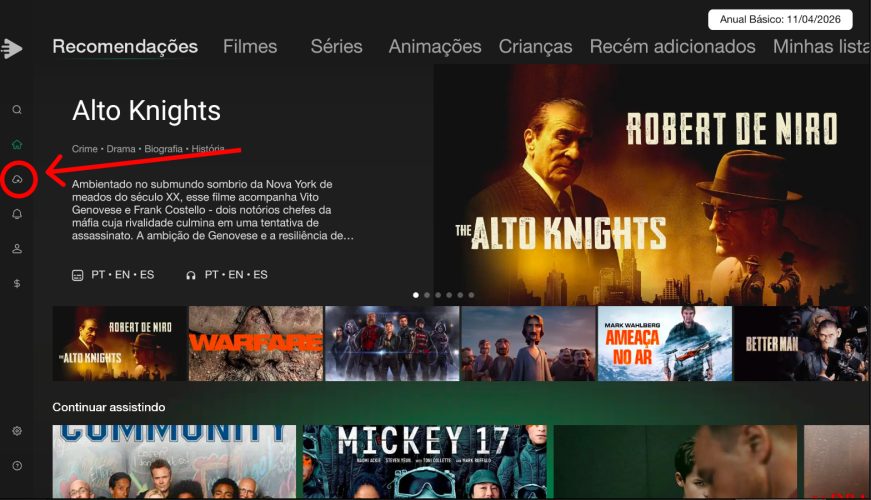Open the circled cloud download icon
This screenshot has height=500, width=871.
[x=17, y=179]
